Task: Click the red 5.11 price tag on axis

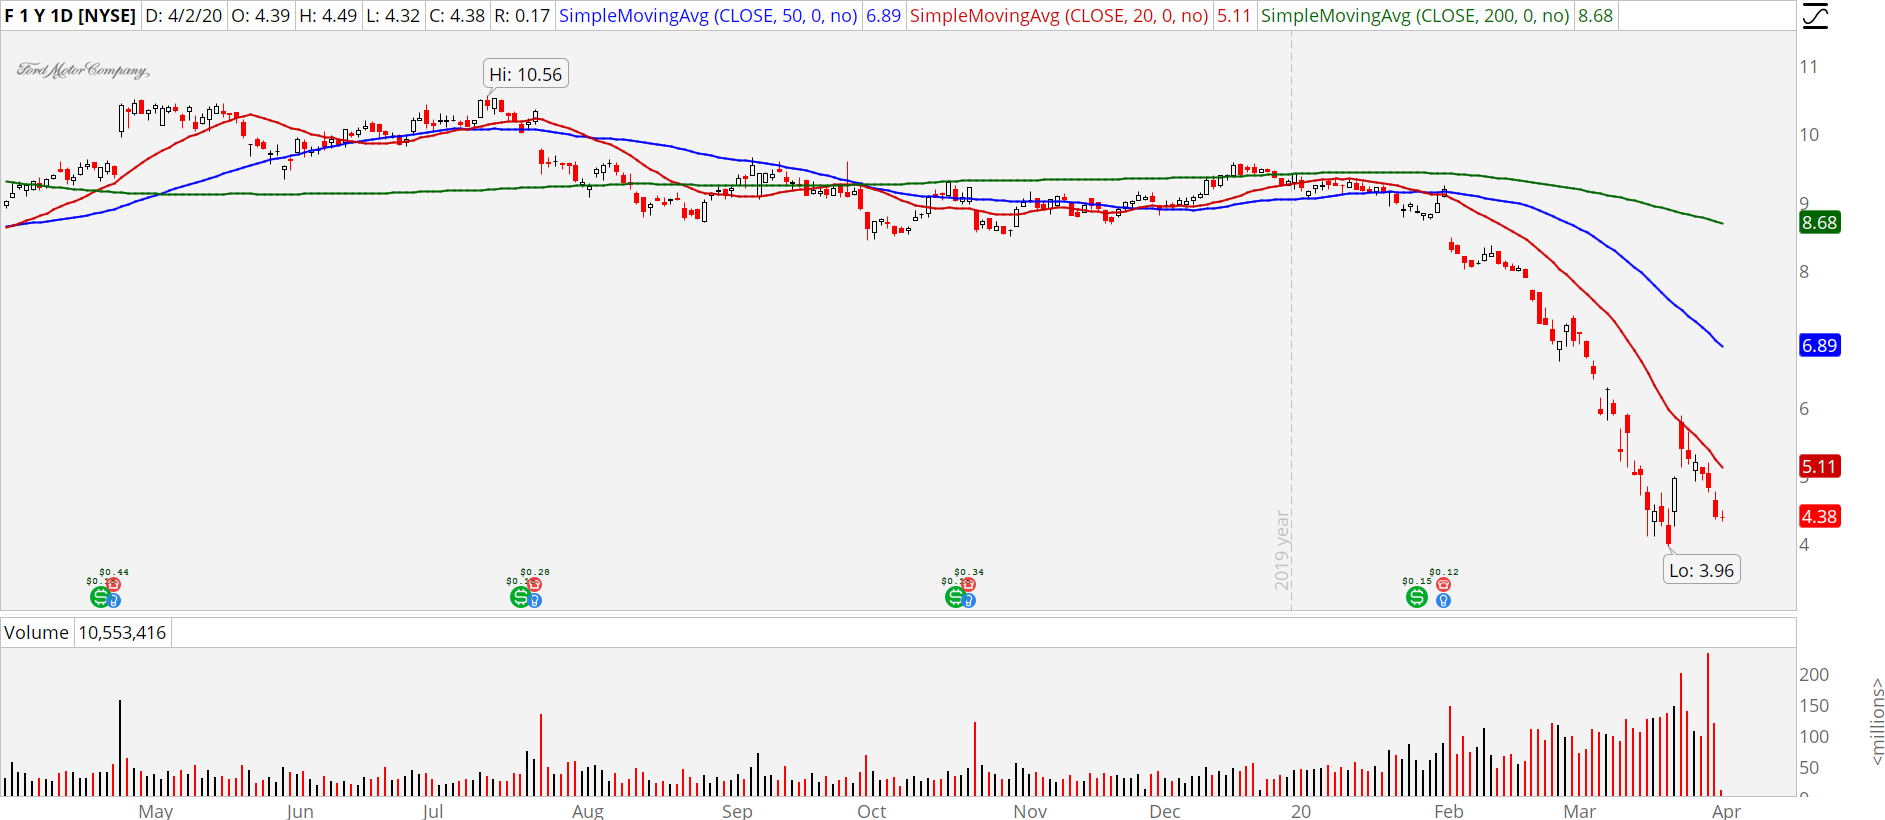Action: (1819, 466)
